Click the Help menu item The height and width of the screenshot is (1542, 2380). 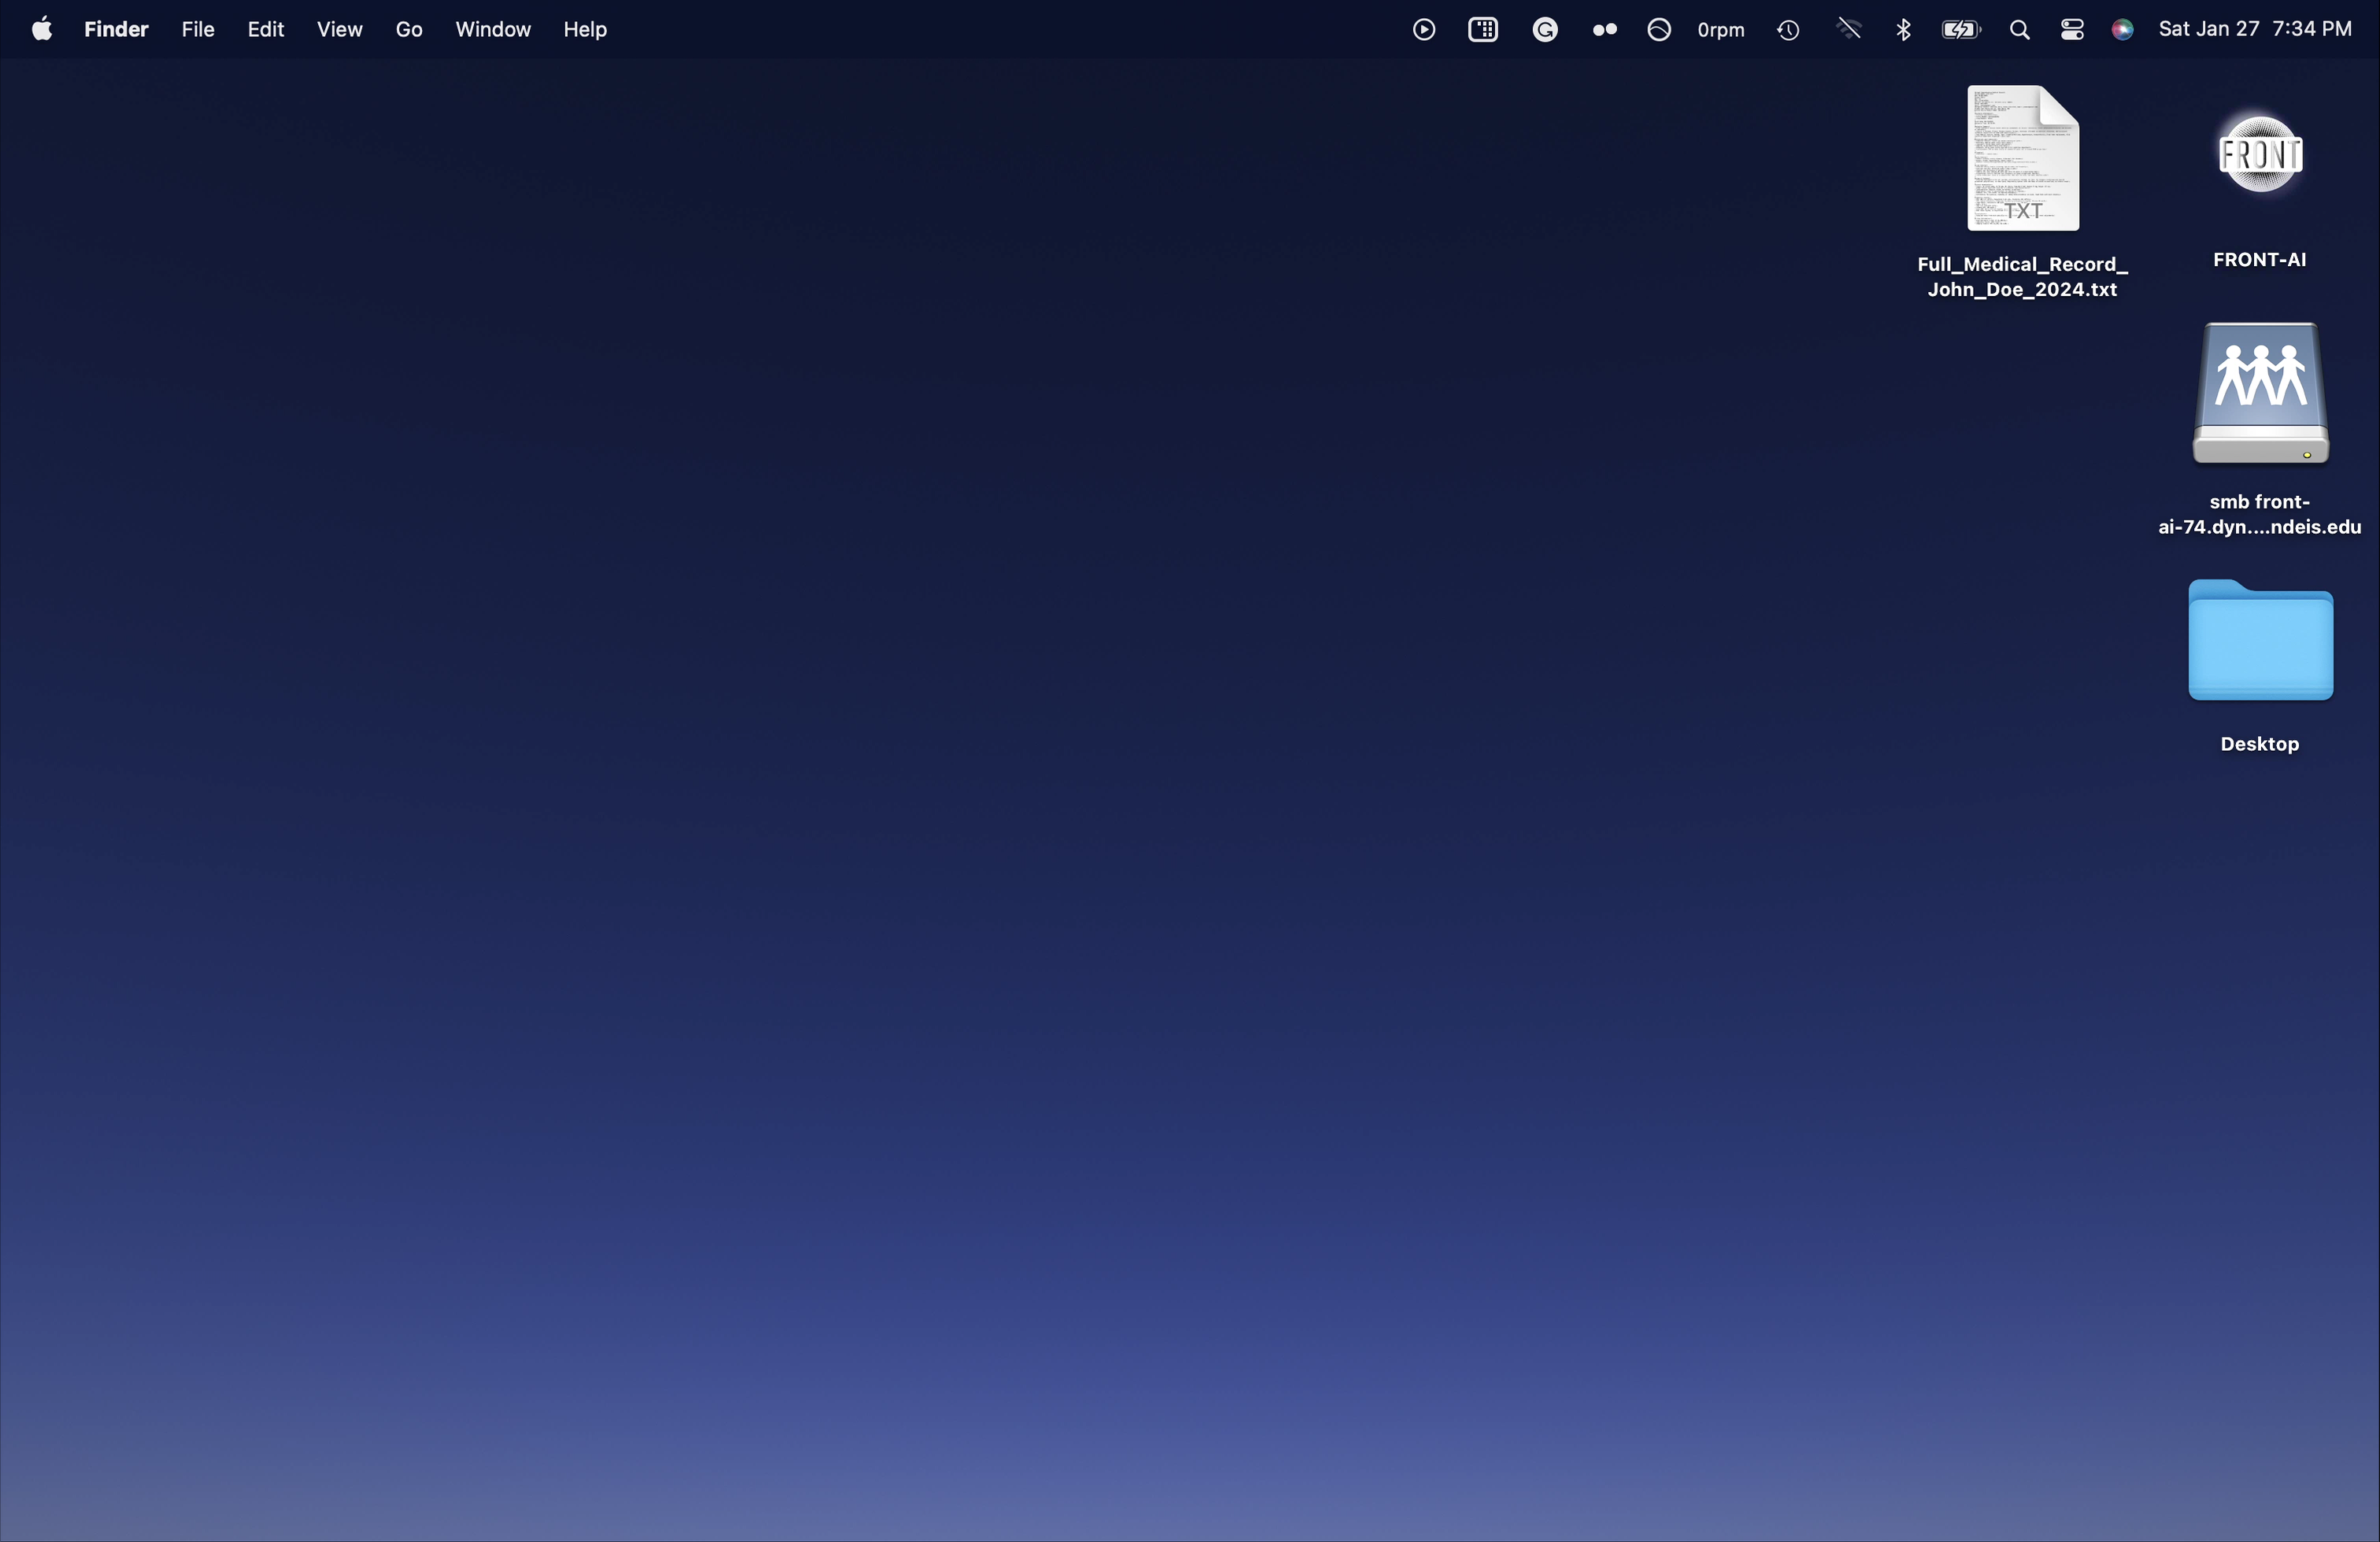coord(584,29)
